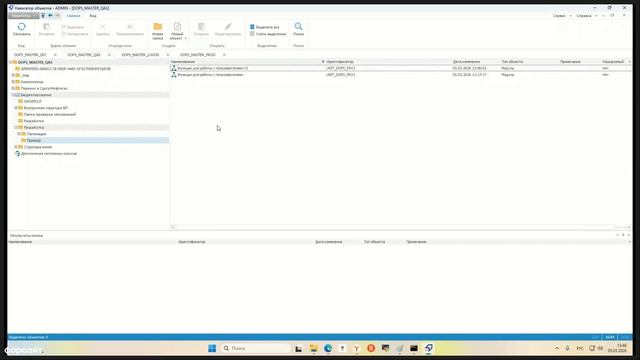Collapse the Разработка folder containing Пагинация
640x360 pixels.
[16, 127]
